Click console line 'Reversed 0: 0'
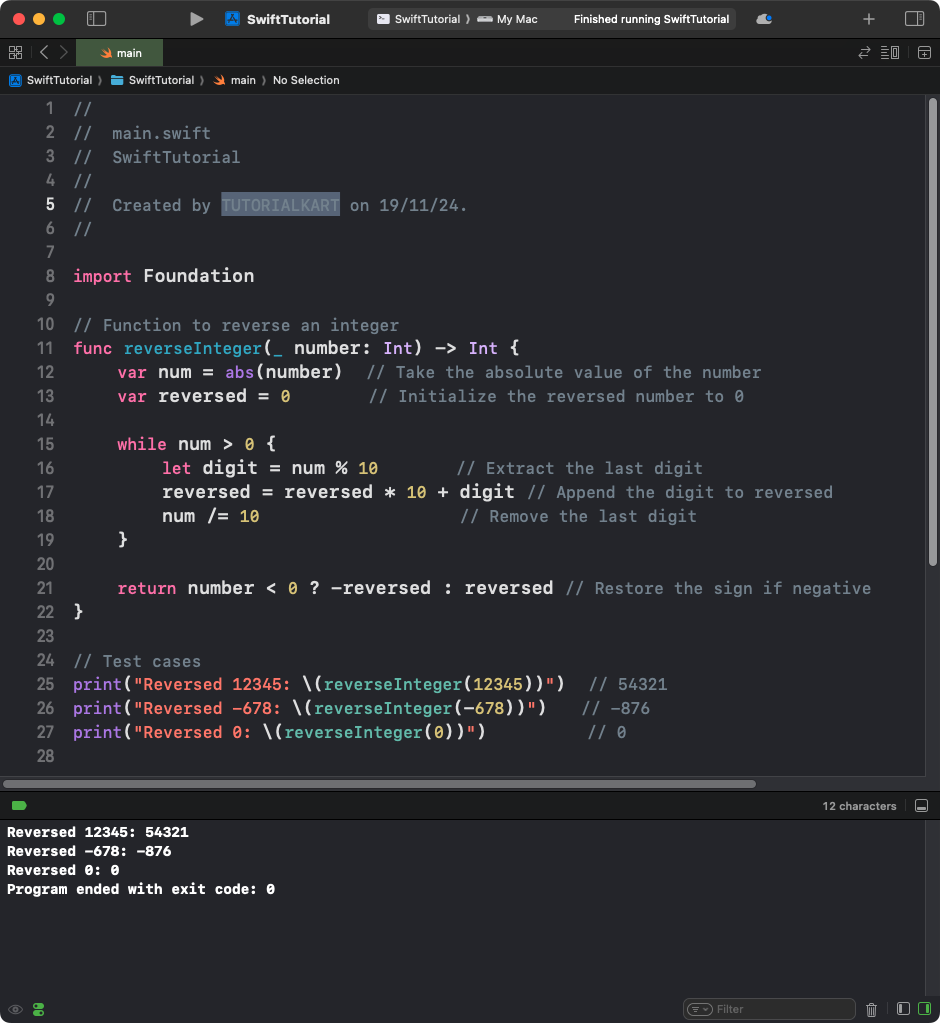The image size is (940, 1023). coord(63,870)
